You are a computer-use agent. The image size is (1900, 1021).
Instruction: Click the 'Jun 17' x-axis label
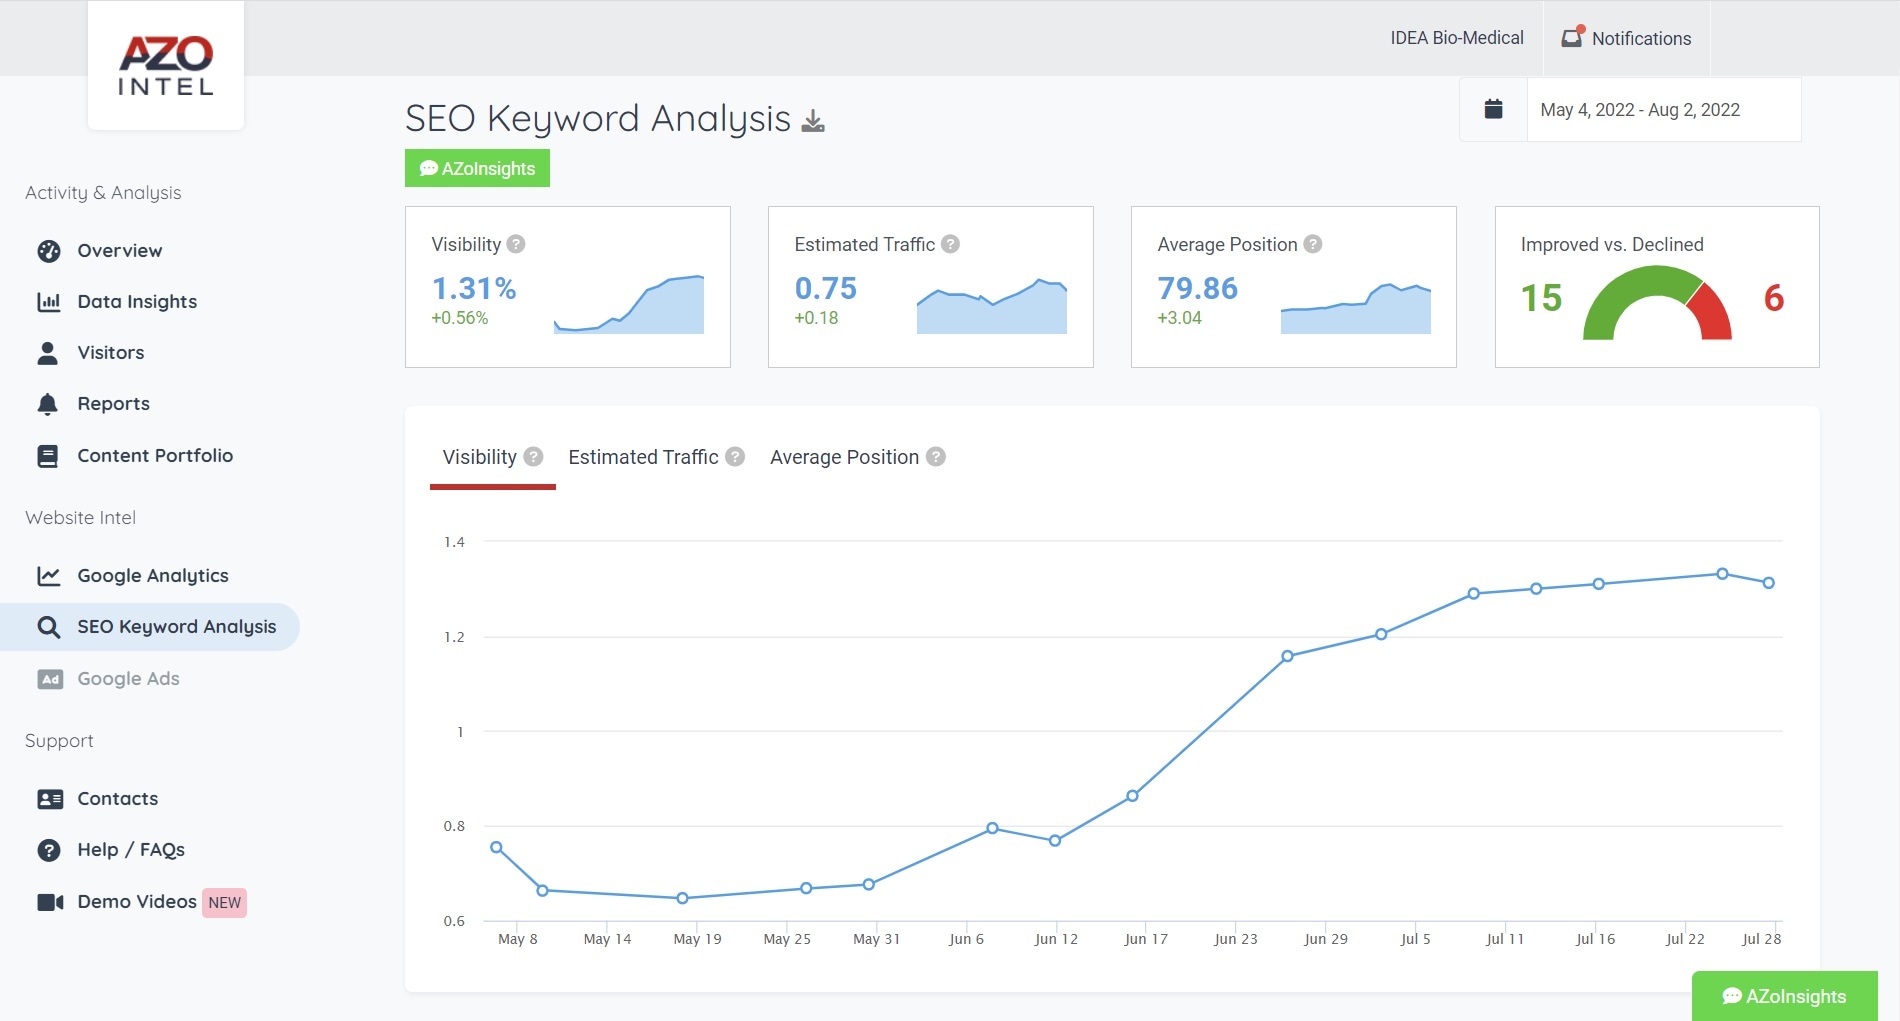[1146, 939]
